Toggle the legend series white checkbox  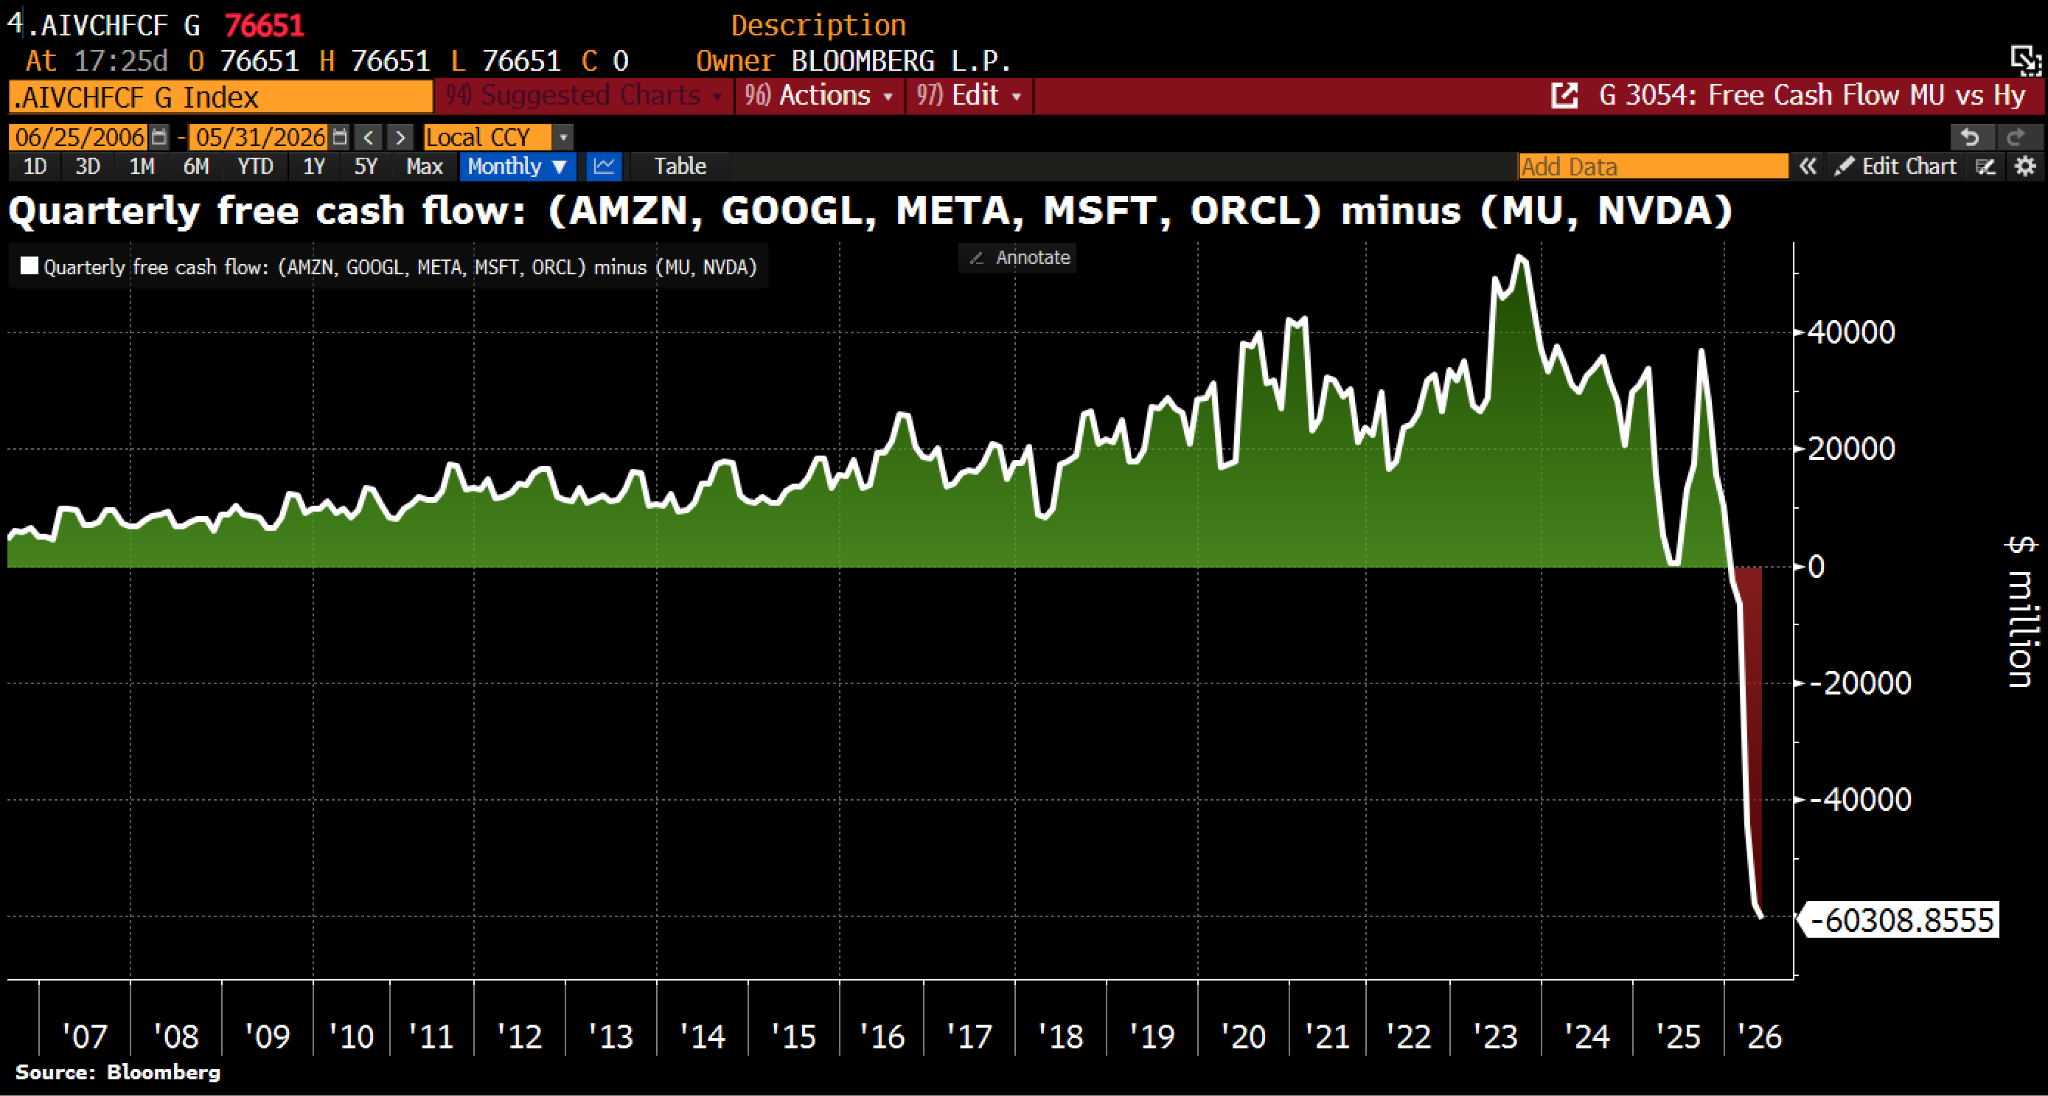pyautogui.click(x=29, y=266)
